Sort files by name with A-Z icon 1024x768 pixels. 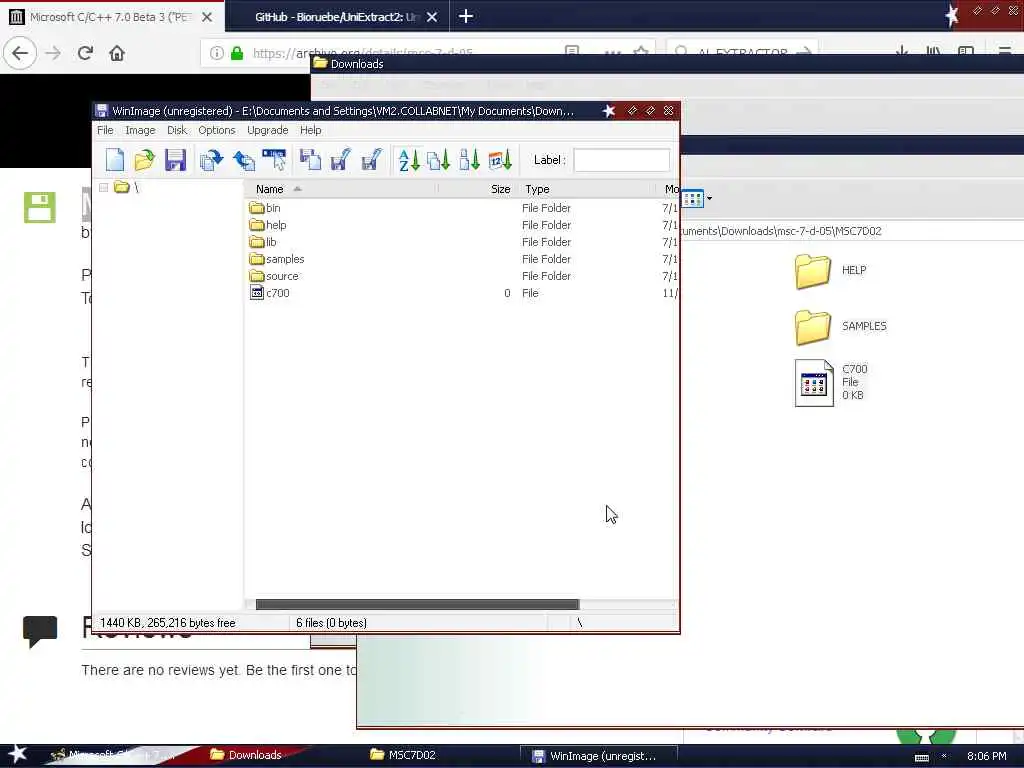pos(409,159)
